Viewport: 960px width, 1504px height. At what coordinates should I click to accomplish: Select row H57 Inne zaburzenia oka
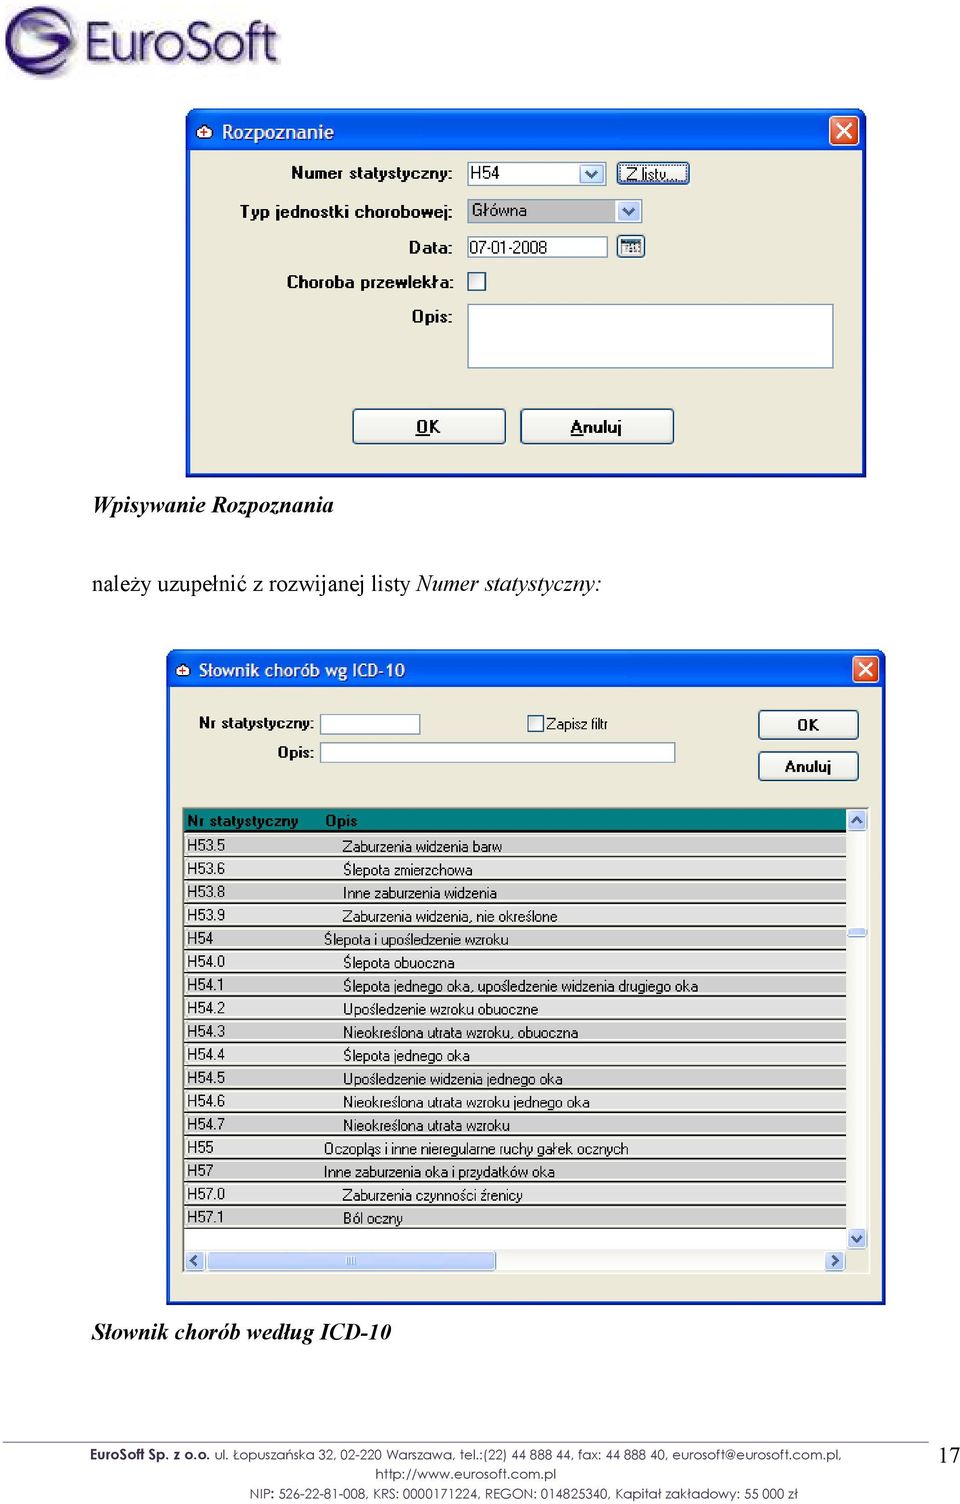(x=515, y=1171)
